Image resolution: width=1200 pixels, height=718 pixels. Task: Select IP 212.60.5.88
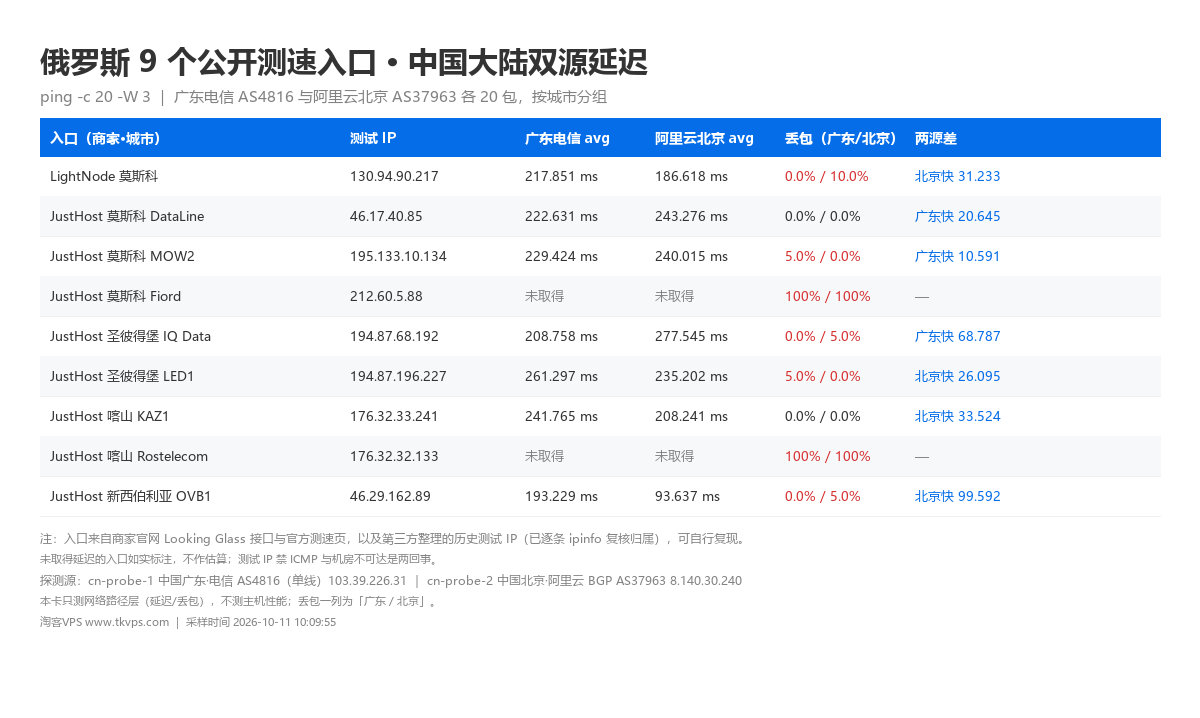[x=386, y=296]
